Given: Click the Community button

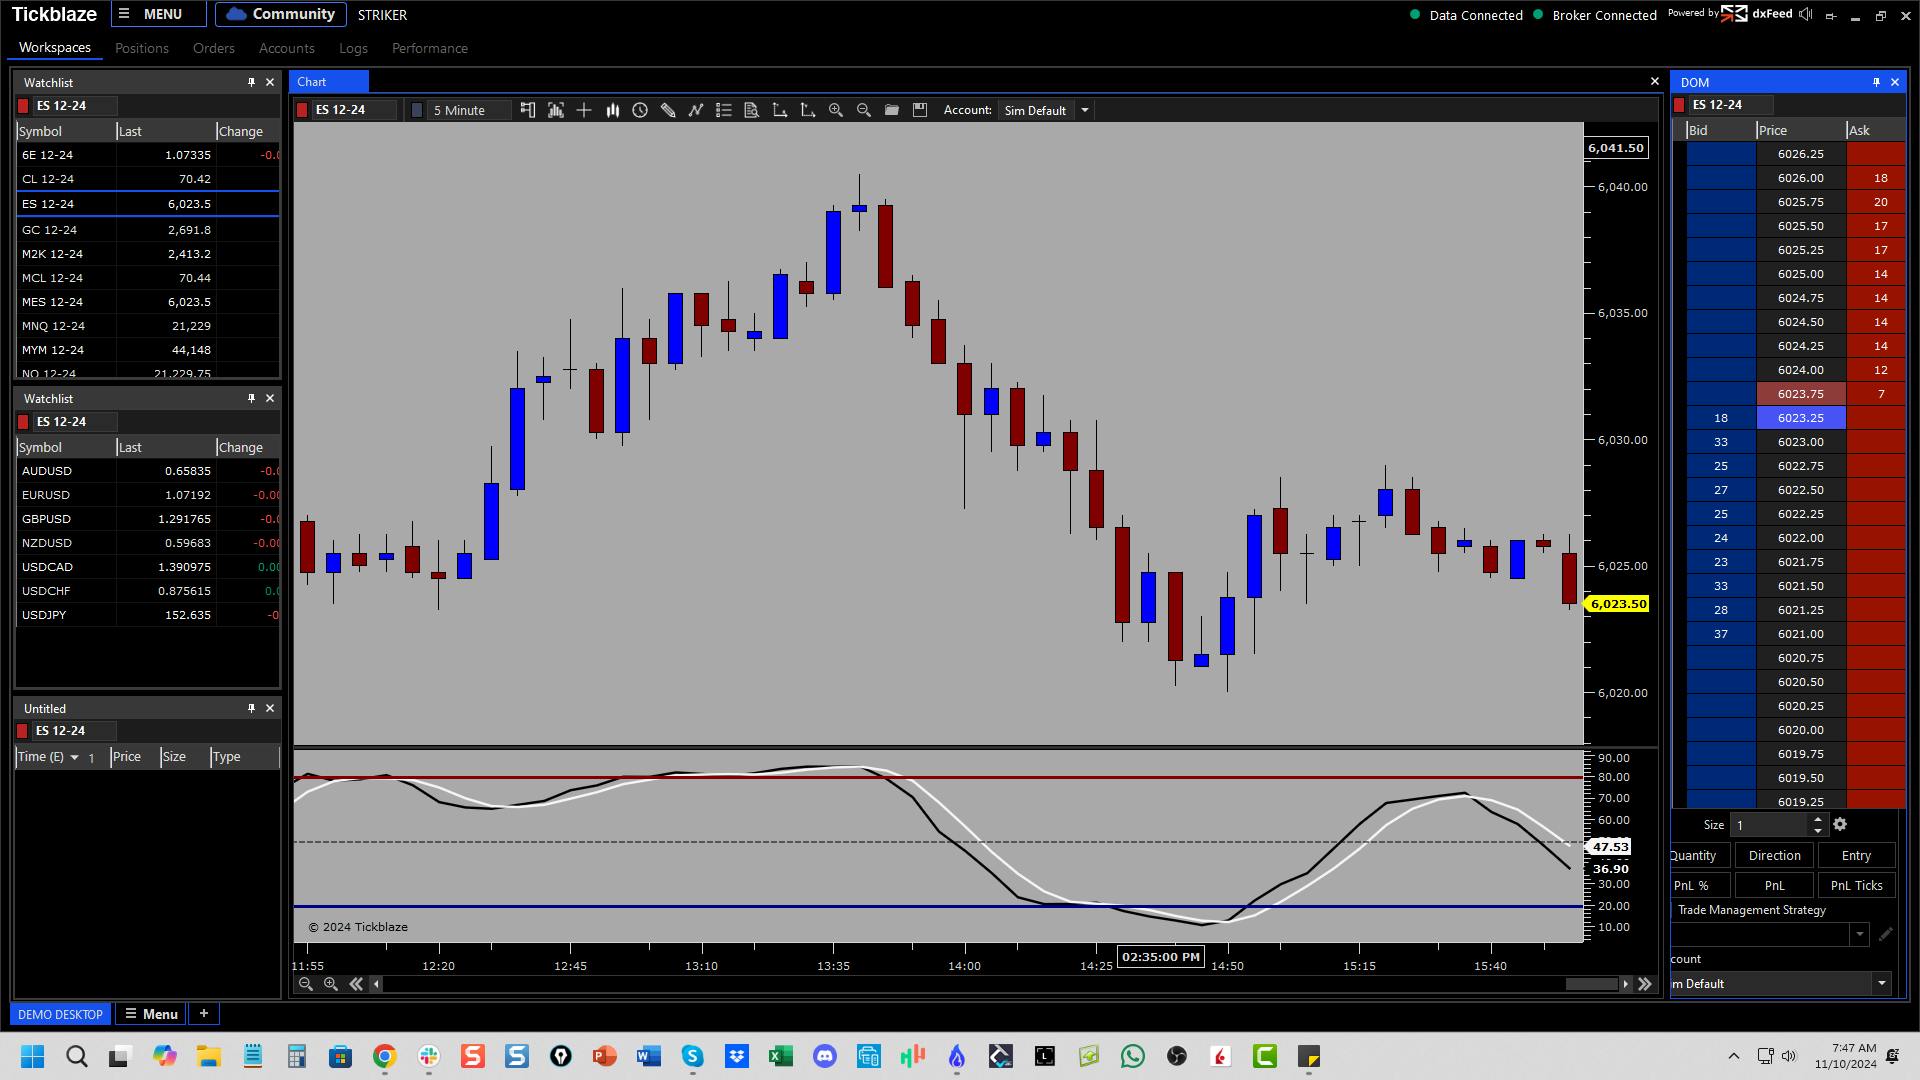Looking at the screenshot, I should [x=280, y=14].
